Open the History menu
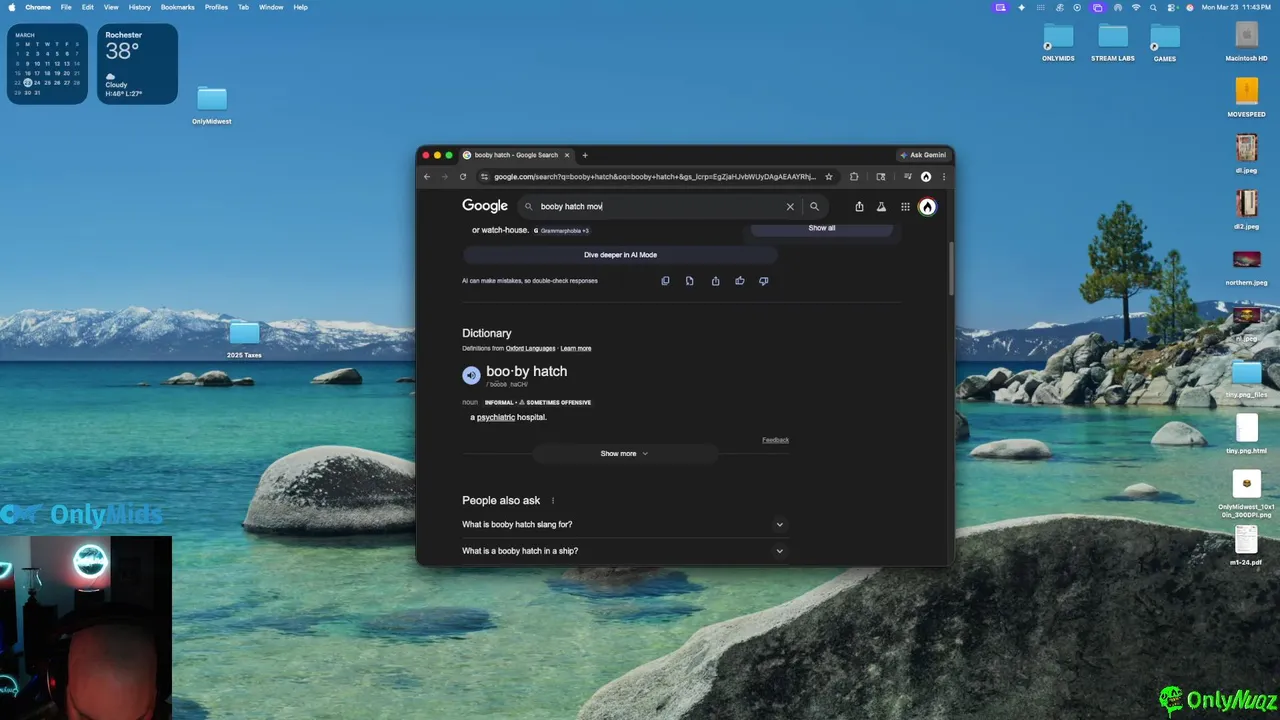Viewport: 1280px width, 720px height. point(140,7)
